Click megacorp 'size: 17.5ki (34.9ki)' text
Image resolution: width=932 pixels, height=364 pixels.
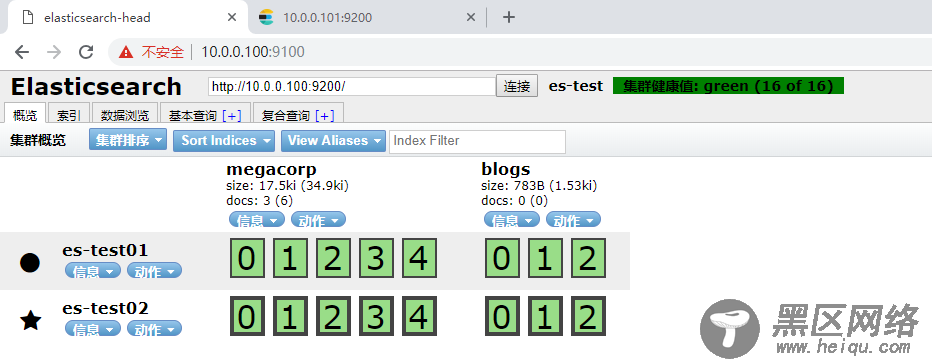[287, 186]
